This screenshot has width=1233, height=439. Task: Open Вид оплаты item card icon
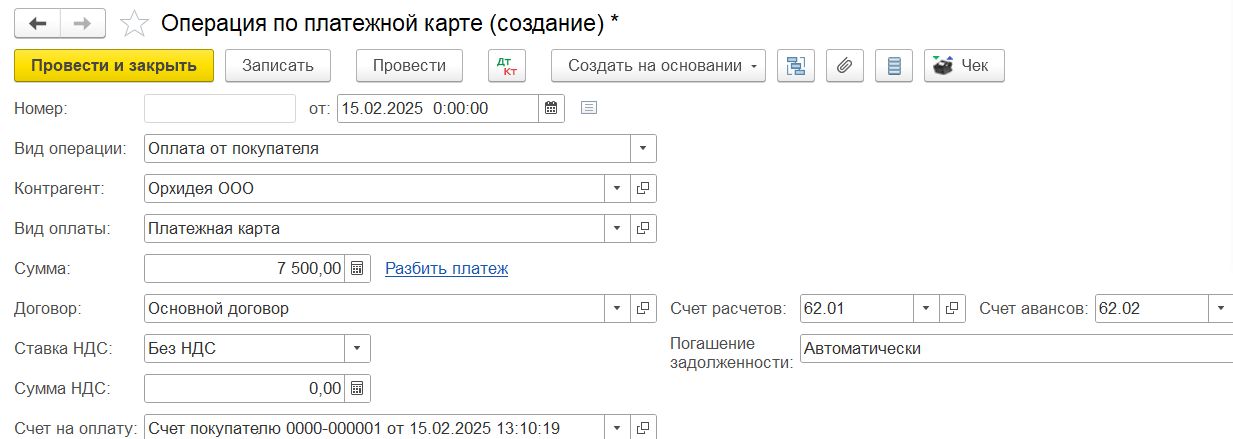[644, 228]
